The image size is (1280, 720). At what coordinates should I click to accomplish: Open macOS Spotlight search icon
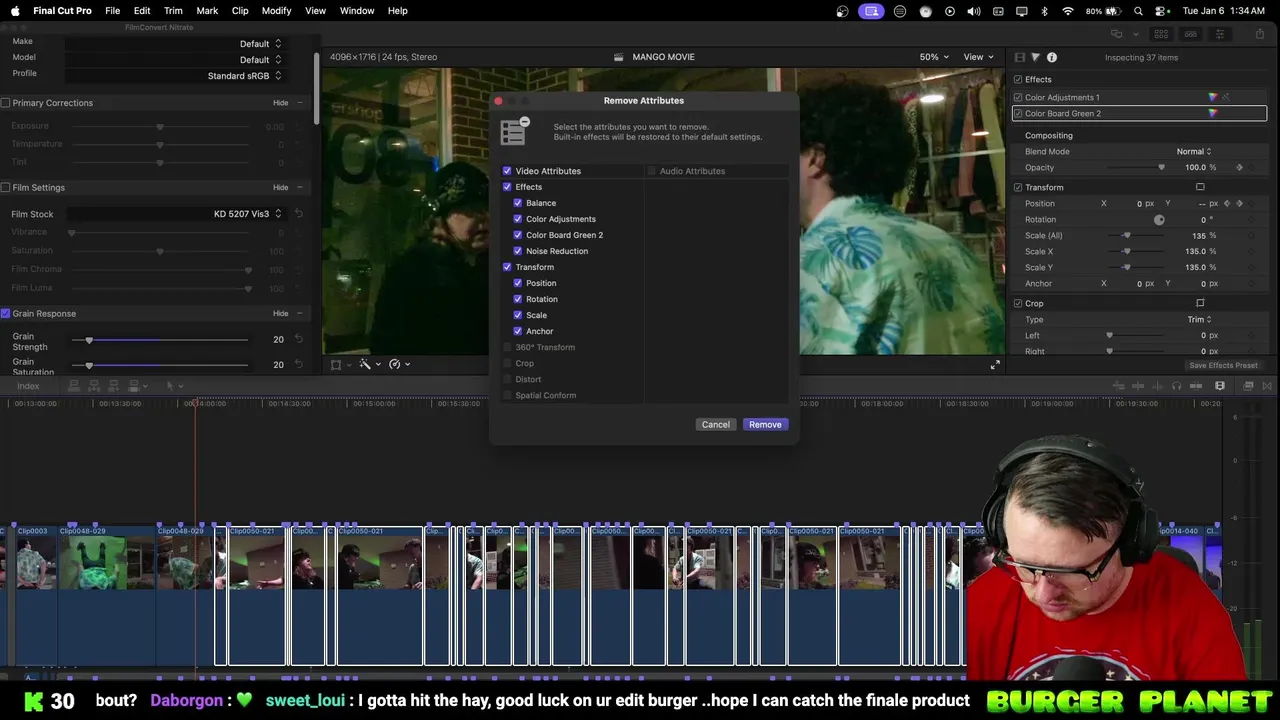coord(1138,11)
